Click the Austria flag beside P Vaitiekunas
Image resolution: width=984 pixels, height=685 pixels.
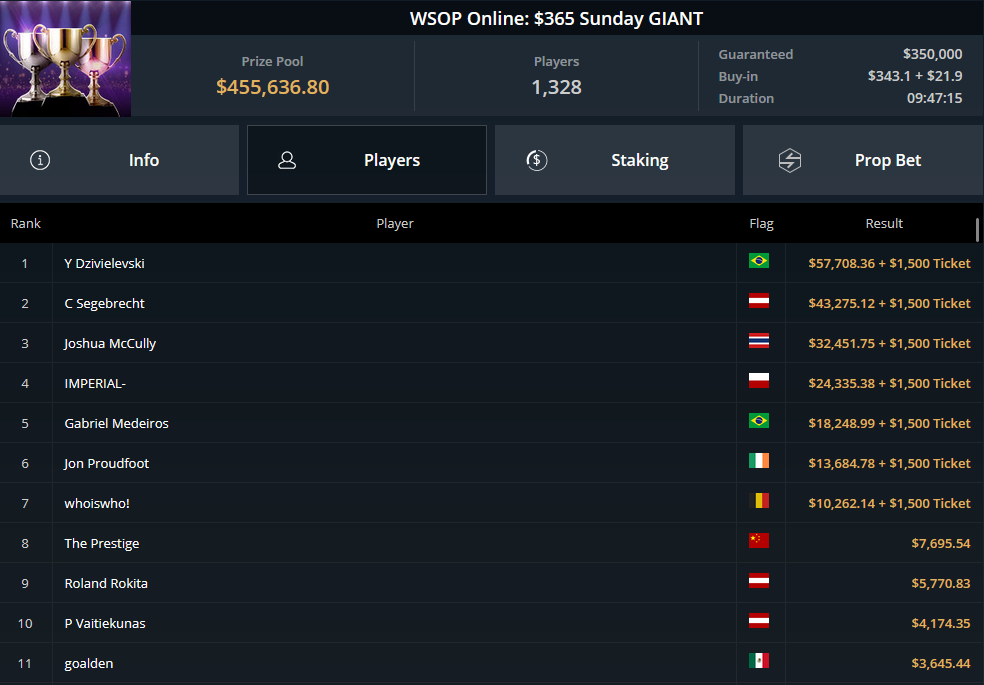[x=759, y=620]
